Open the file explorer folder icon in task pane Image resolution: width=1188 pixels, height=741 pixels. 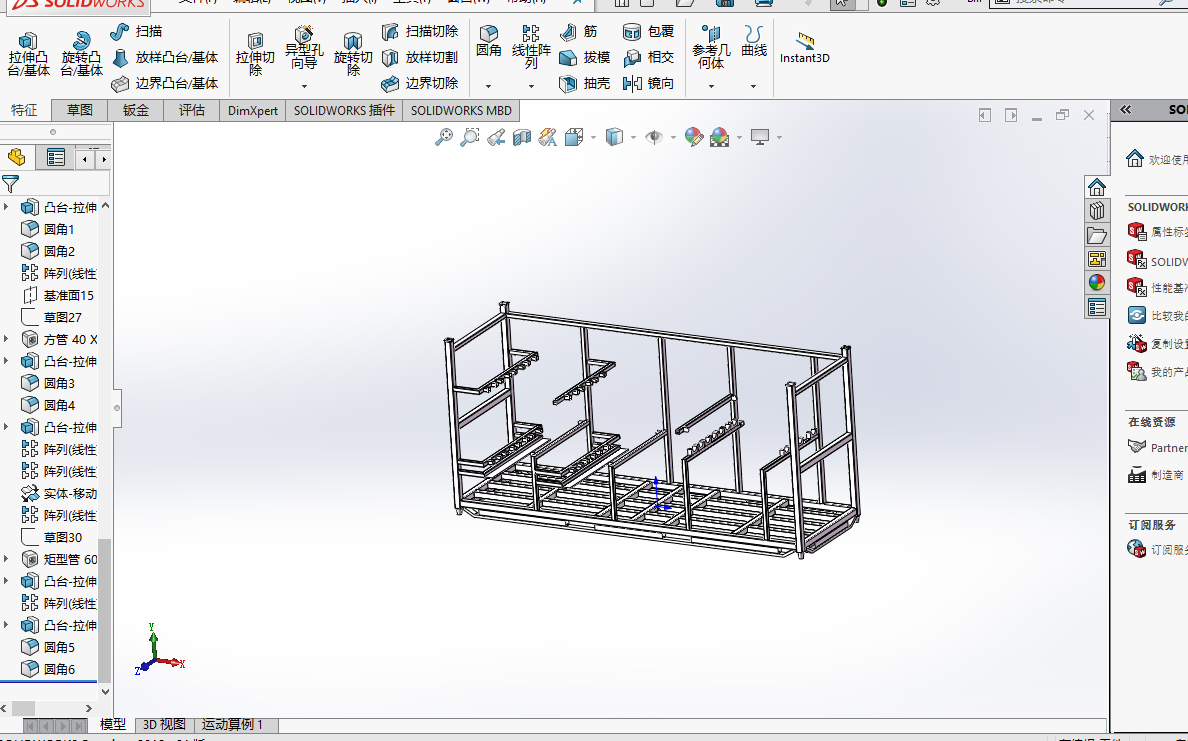click(1096, 235)
